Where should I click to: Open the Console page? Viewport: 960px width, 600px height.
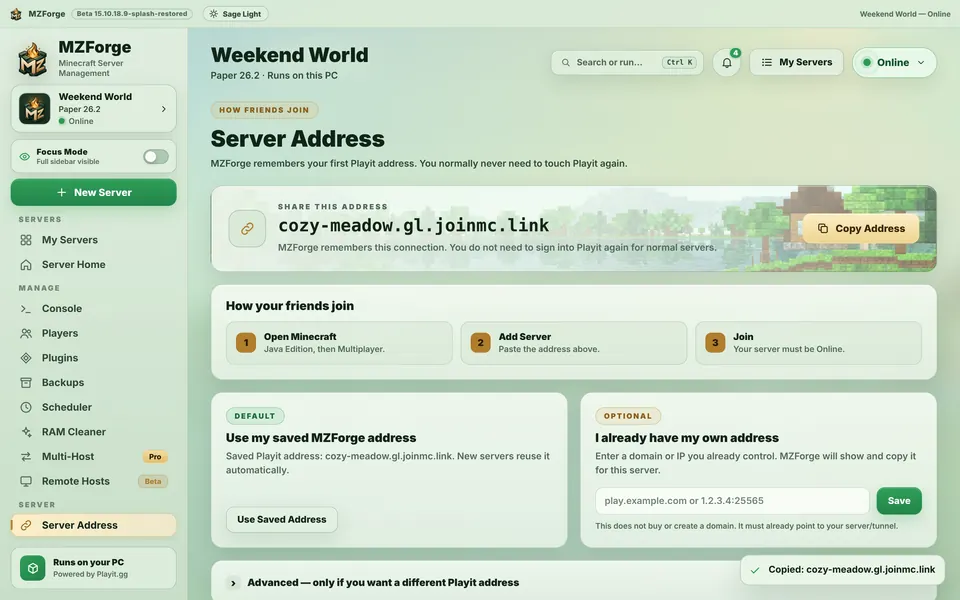coord(93,309)
